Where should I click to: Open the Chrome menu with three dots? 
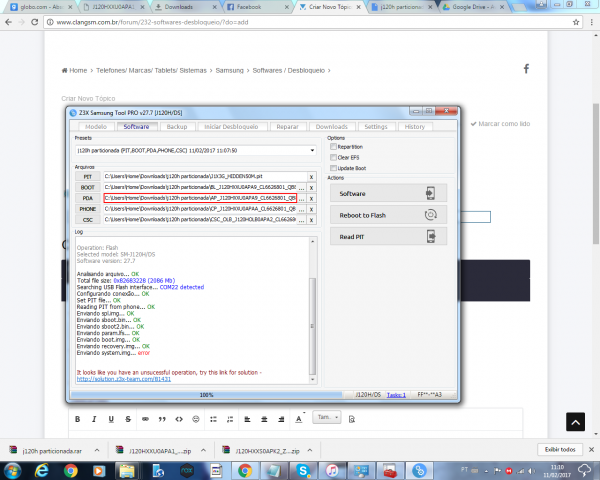point(592,22)
